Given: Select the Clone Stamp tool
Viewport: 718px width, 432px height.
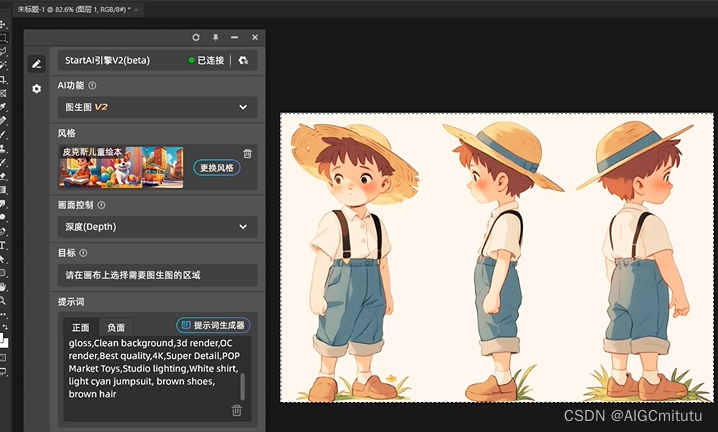Looking at the screenshot, I should 3,148.
